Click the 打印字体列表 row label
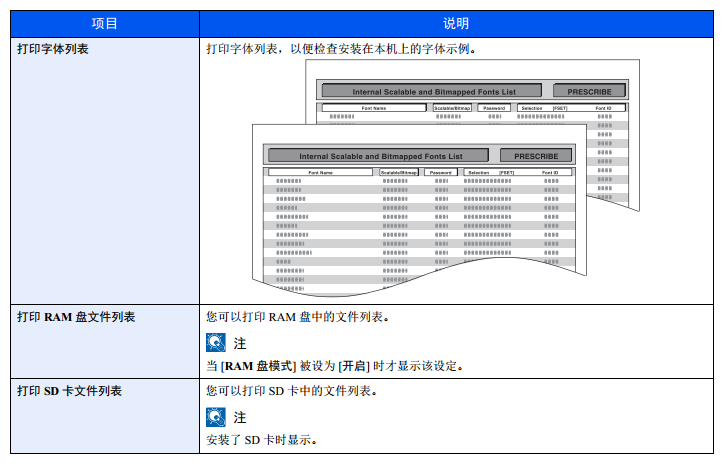 53,49
